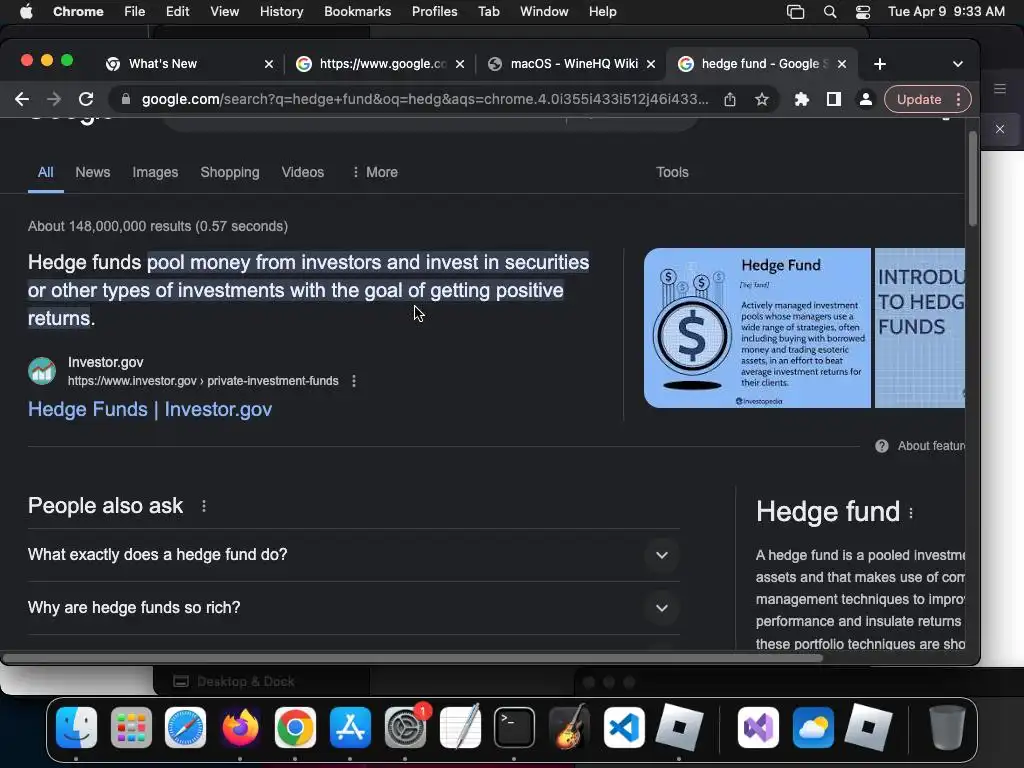Open the More search filters dropdown
The image size is (1024, 768).
click(374, 172)
